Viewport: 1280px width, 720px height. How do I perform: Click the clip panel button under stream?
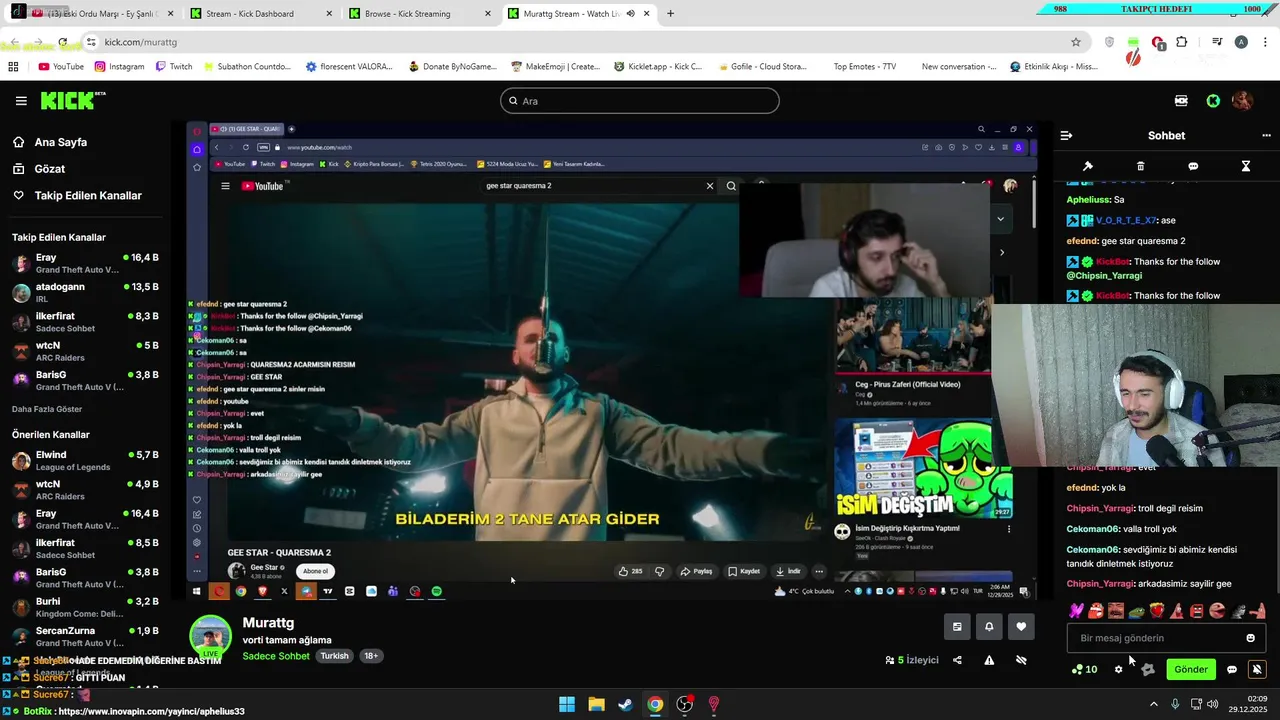(x=957, y=627)
